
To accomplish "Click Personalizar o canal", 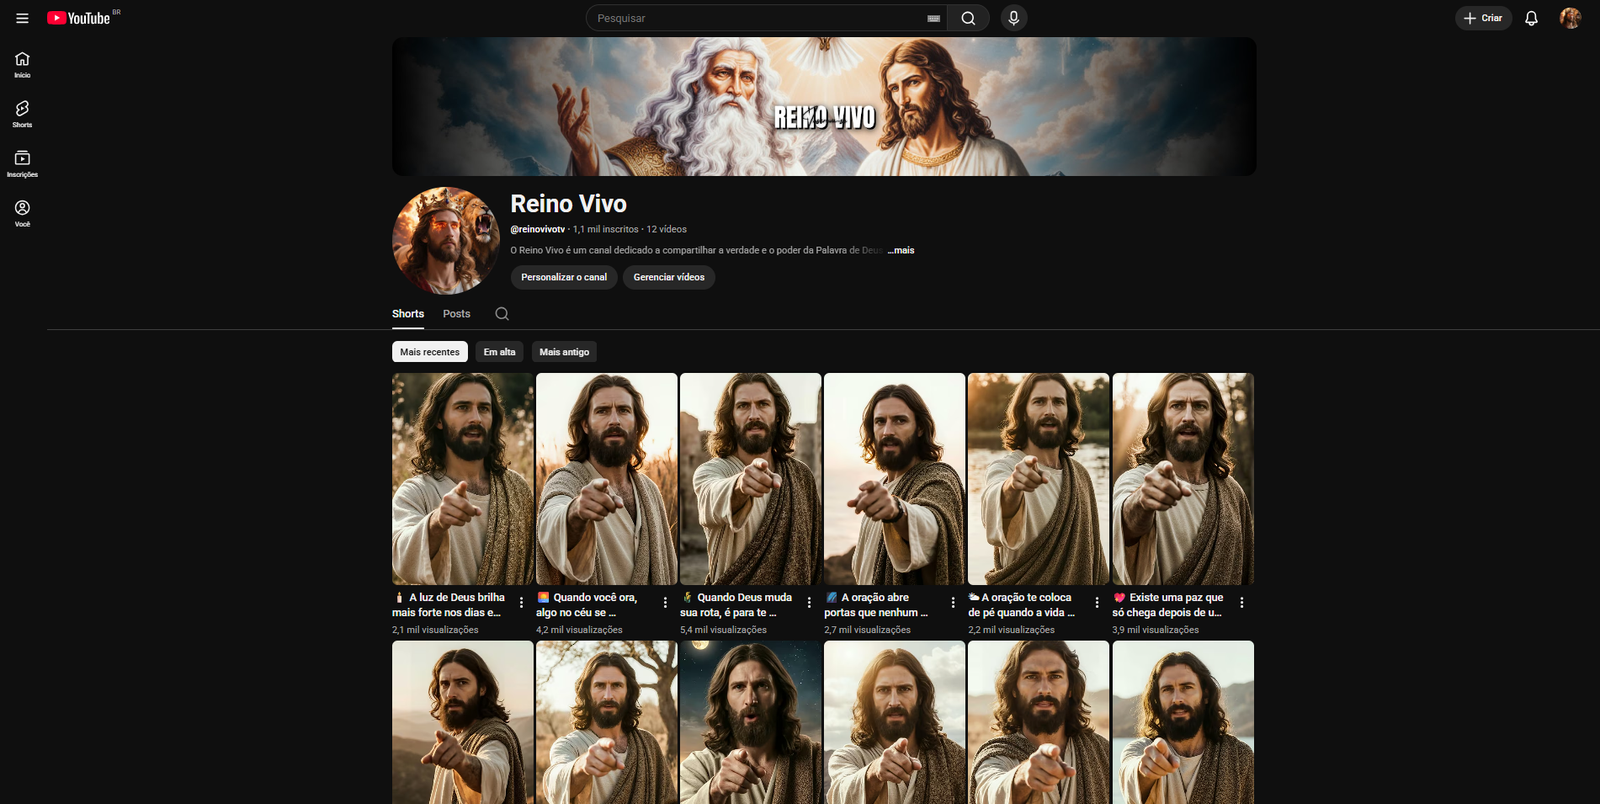I will click(564, 277).
